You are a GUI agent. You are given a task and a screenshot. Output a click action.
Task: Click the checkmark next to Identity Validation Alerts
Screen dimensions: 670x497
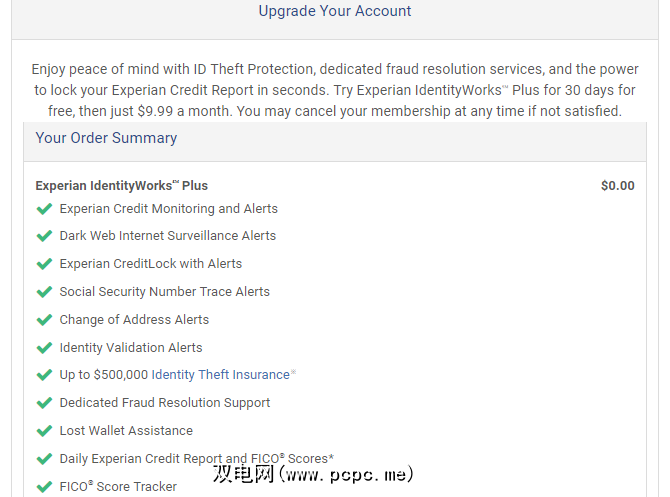click(x=43, y=348)
